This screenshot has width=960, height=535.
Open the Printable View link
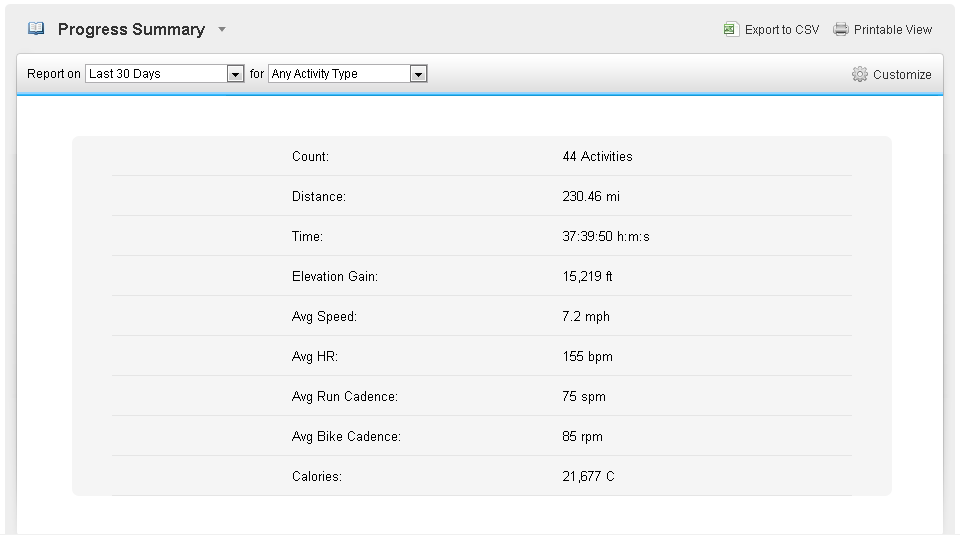pyautogui.click(x=893, y=29)
